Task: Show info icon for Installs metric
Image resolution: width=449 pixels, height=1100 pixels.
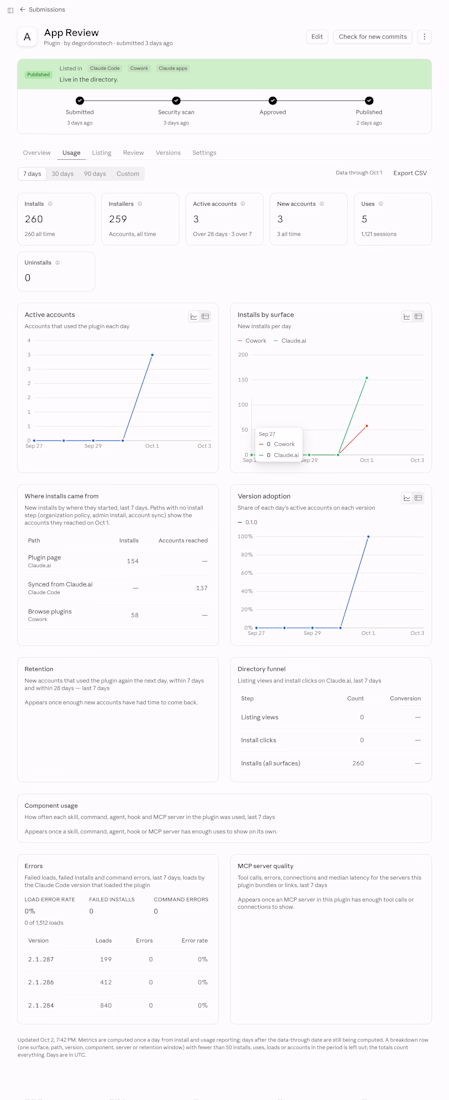Action: point(51,204)
